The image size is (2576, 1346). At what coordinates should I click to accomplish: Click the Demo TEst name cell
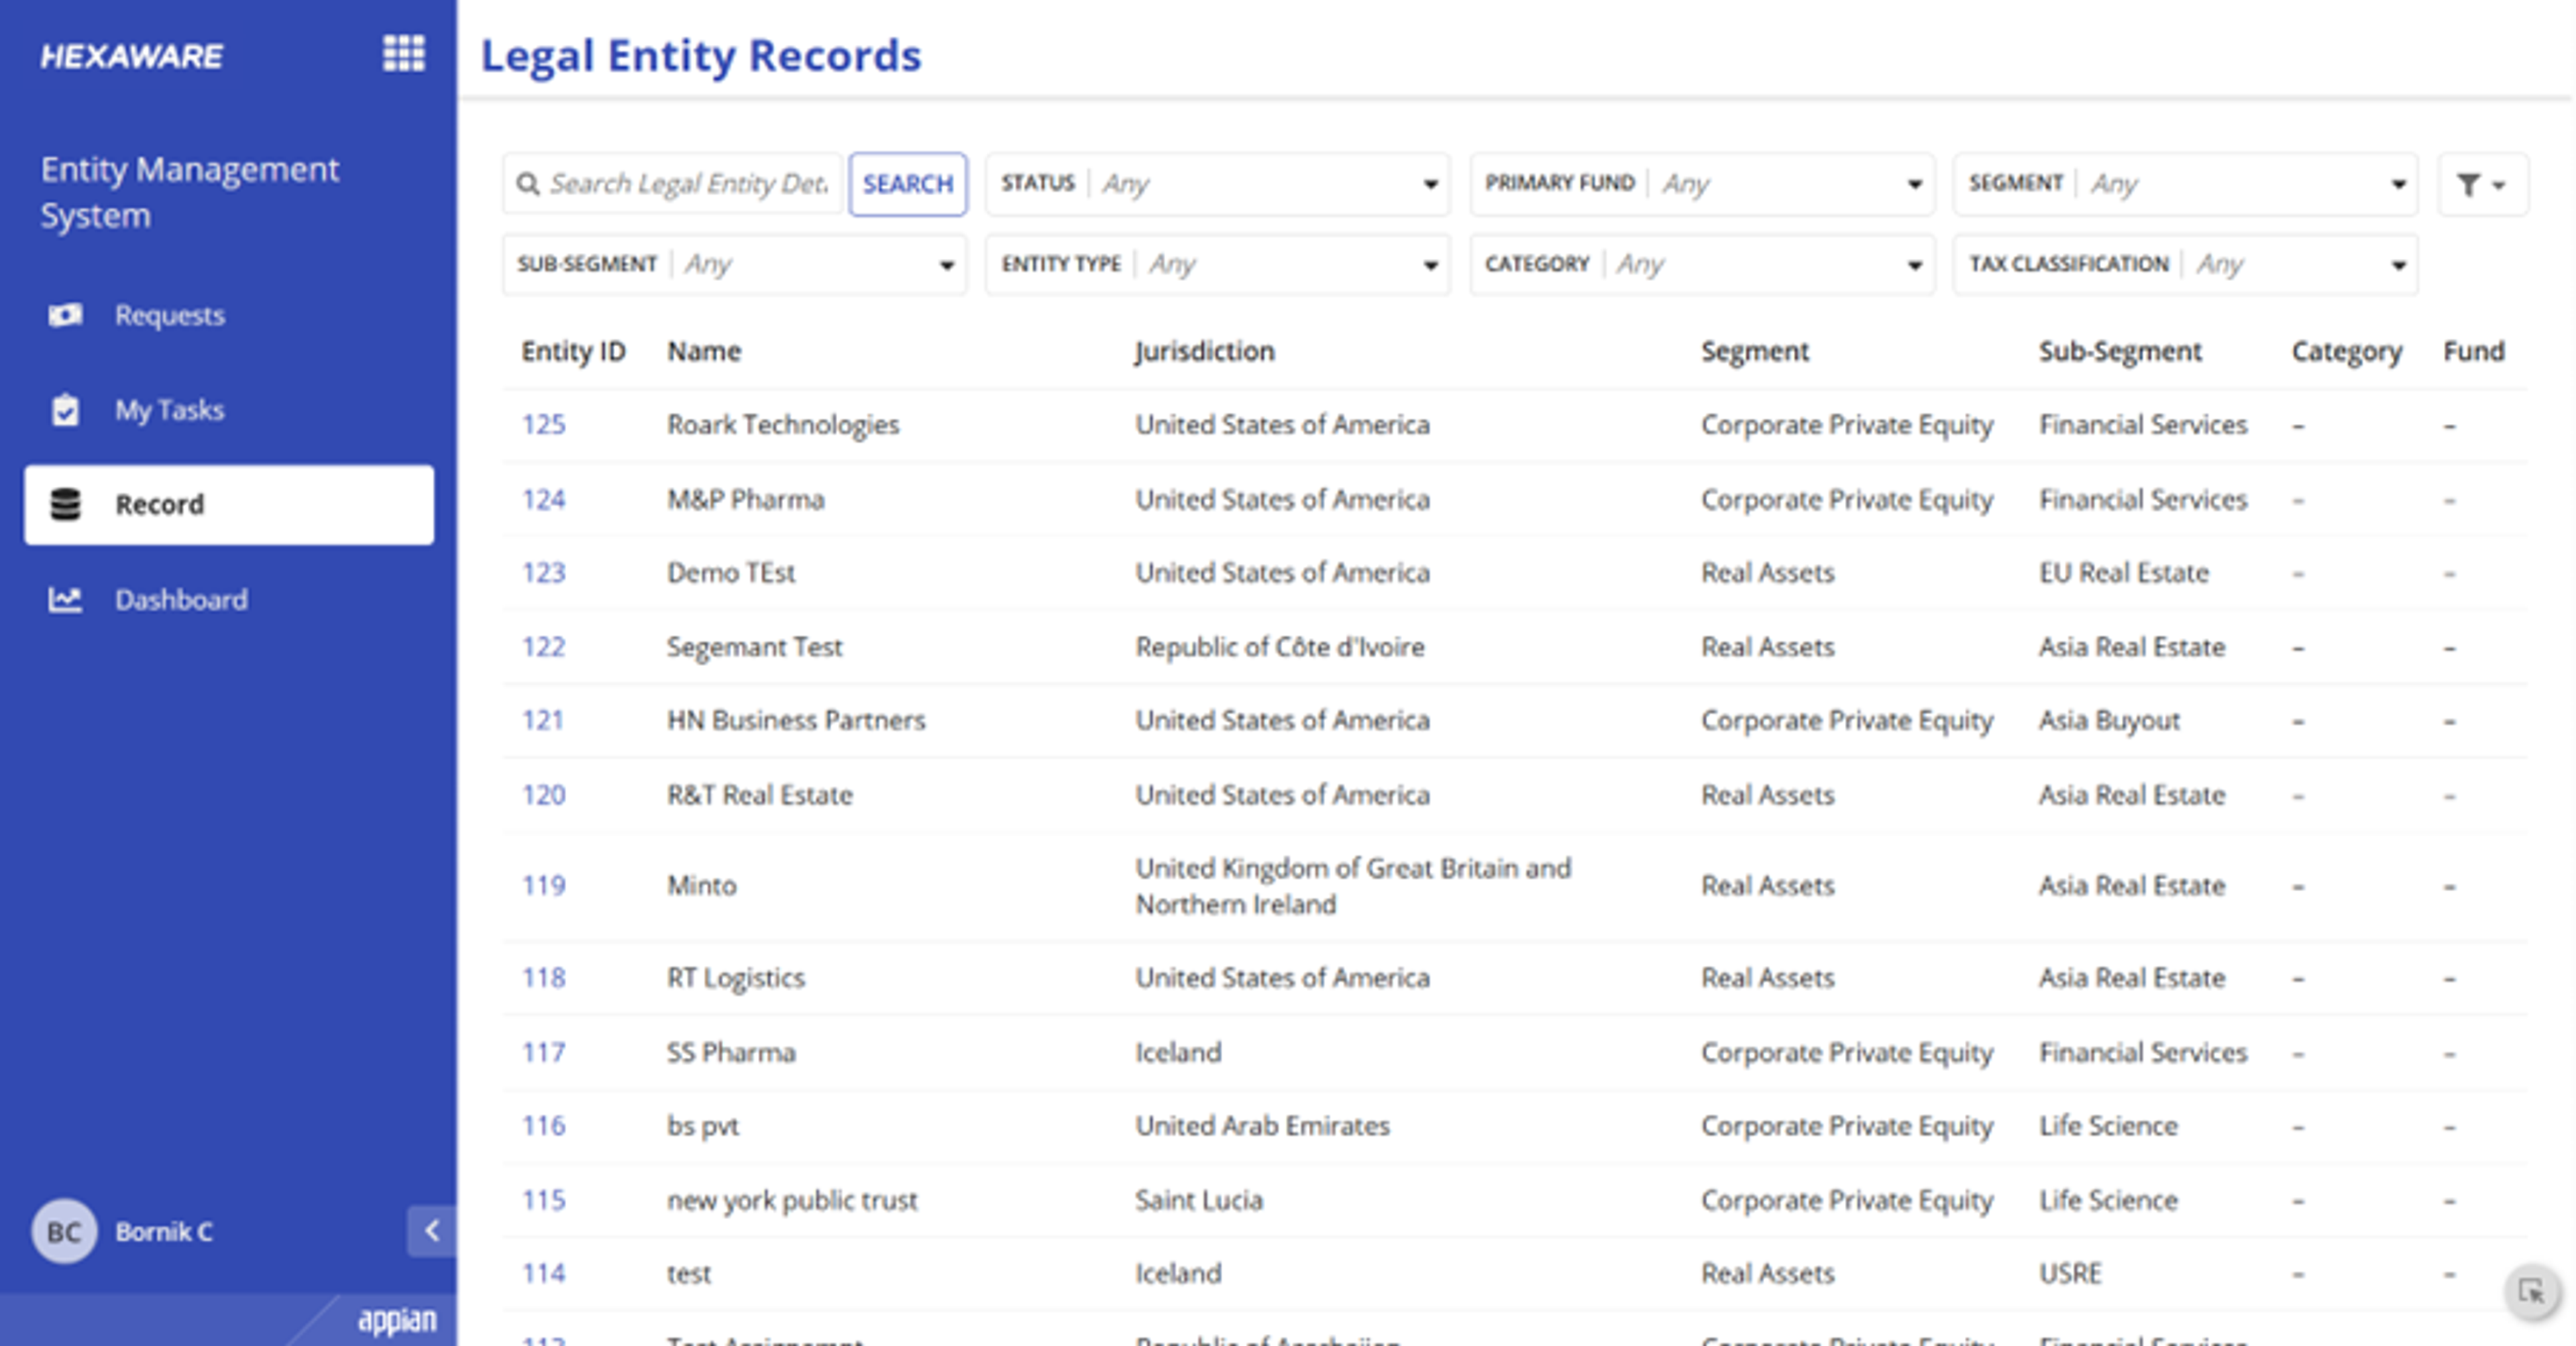[731, 573]
